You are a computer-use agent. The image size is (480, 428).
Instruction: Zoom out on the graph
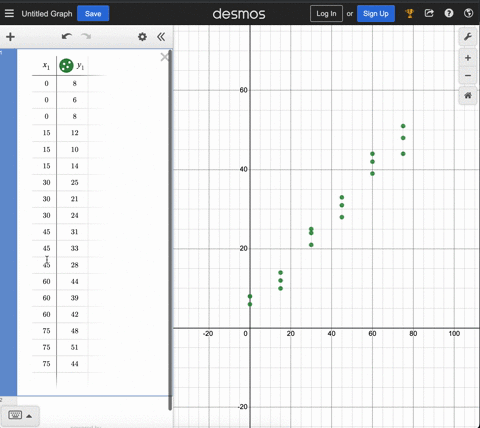(468, 75)
